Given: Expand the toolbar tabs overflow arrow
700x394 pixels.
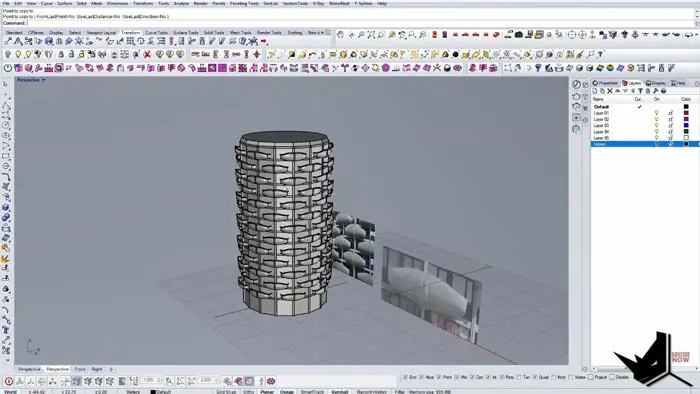Looking at the screenshot, I should coord(321,33).
